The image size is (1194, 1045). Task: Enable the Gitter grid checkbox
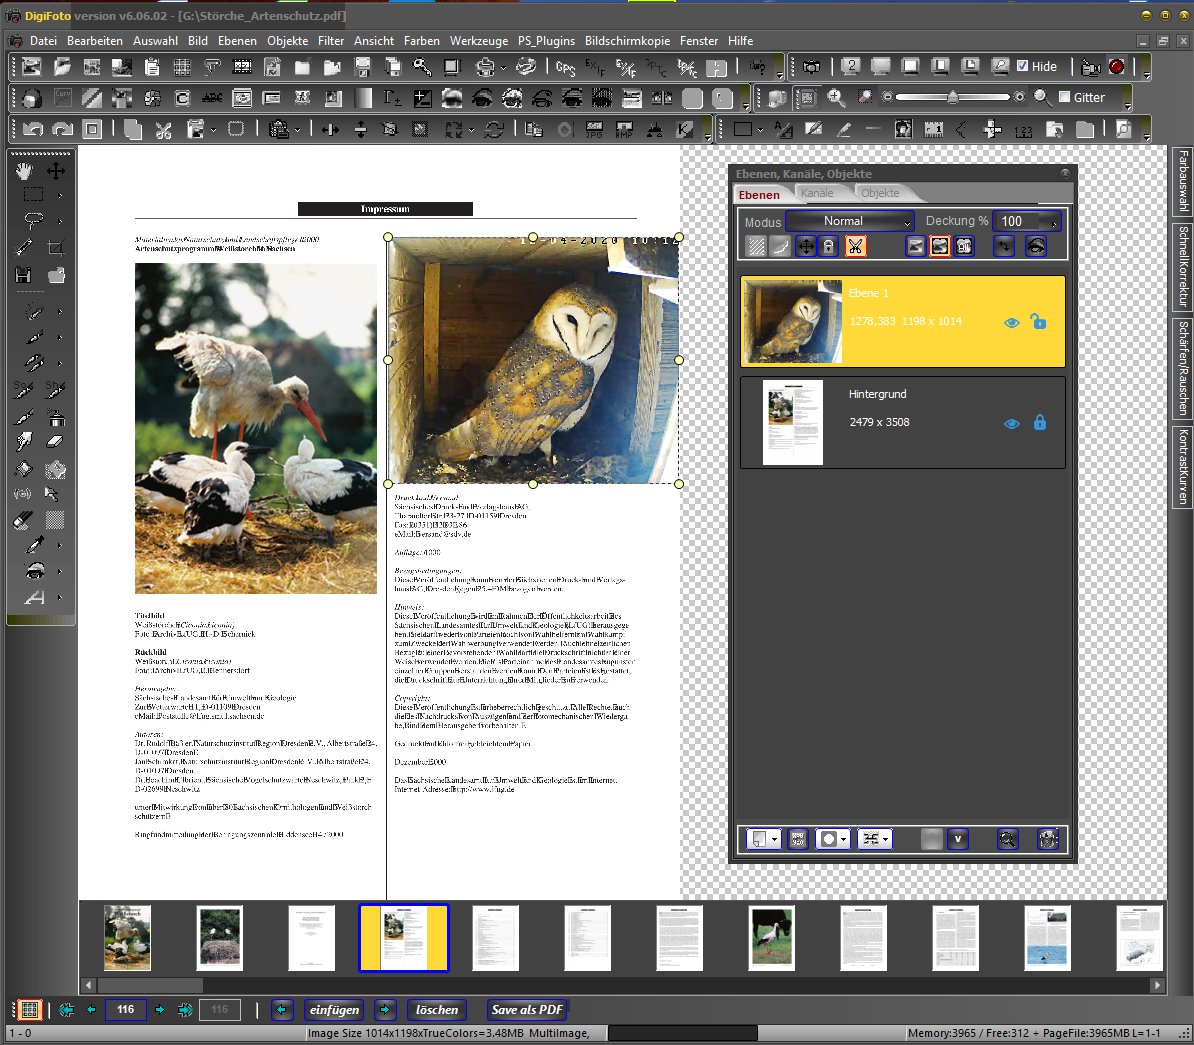point(1064,97)
